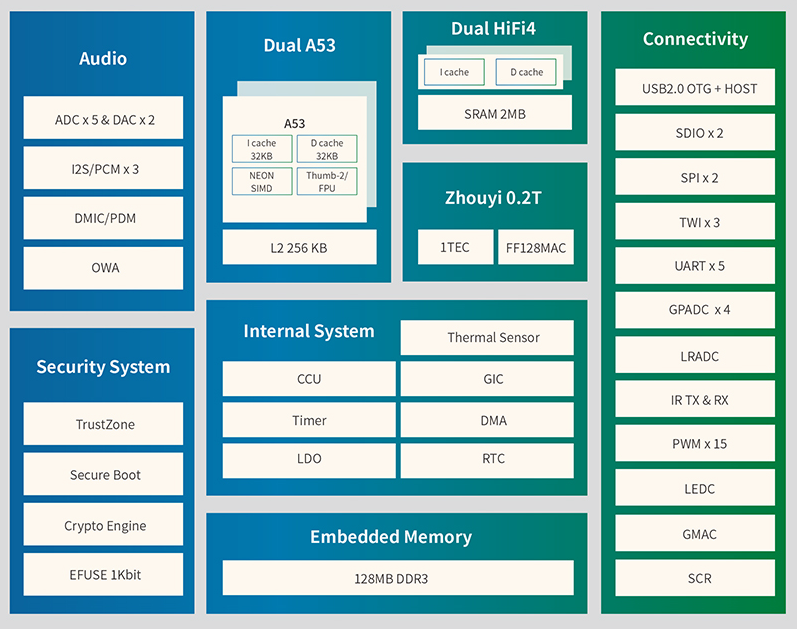Click the Dual HiFi4 heading
This screenshot has width=797, height=629.
click(x=494, y=28)
